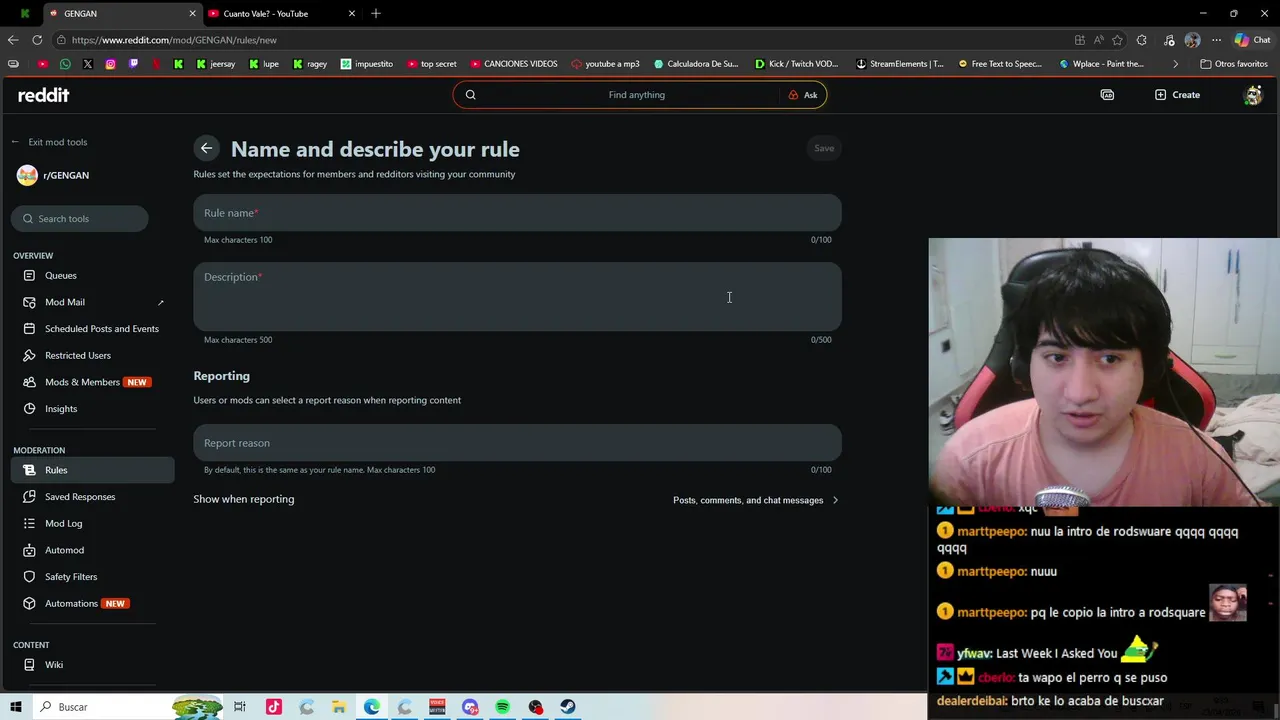Open File Explorer from the taskbar
Viewport: 1280px width, 720px height.
pos(339,707)
